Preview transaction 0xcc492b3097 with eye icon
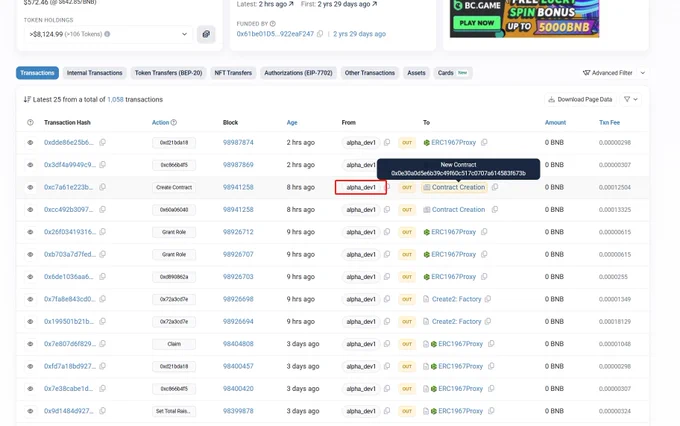 (30, 210)
